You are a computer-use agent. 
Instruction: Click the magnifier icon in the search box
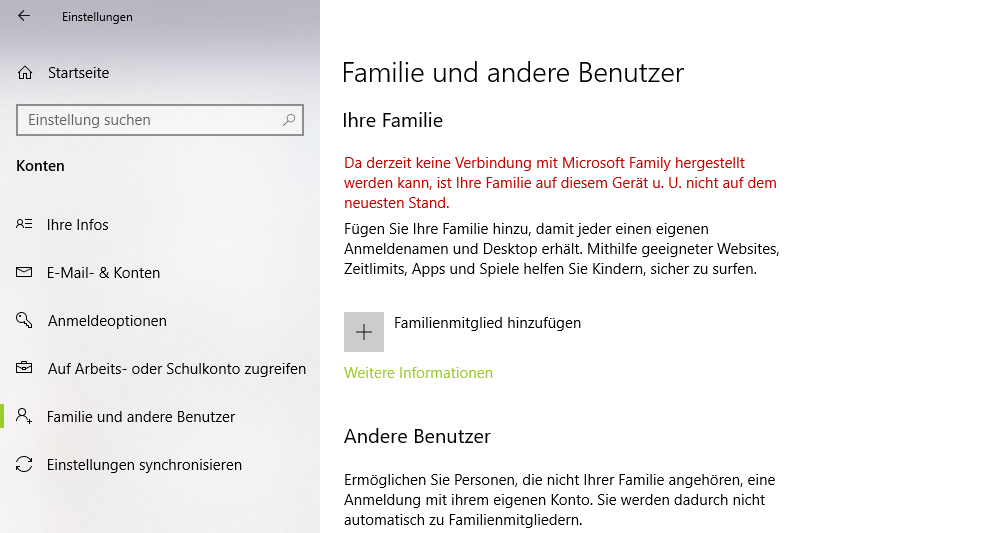(x=289, y=120)
